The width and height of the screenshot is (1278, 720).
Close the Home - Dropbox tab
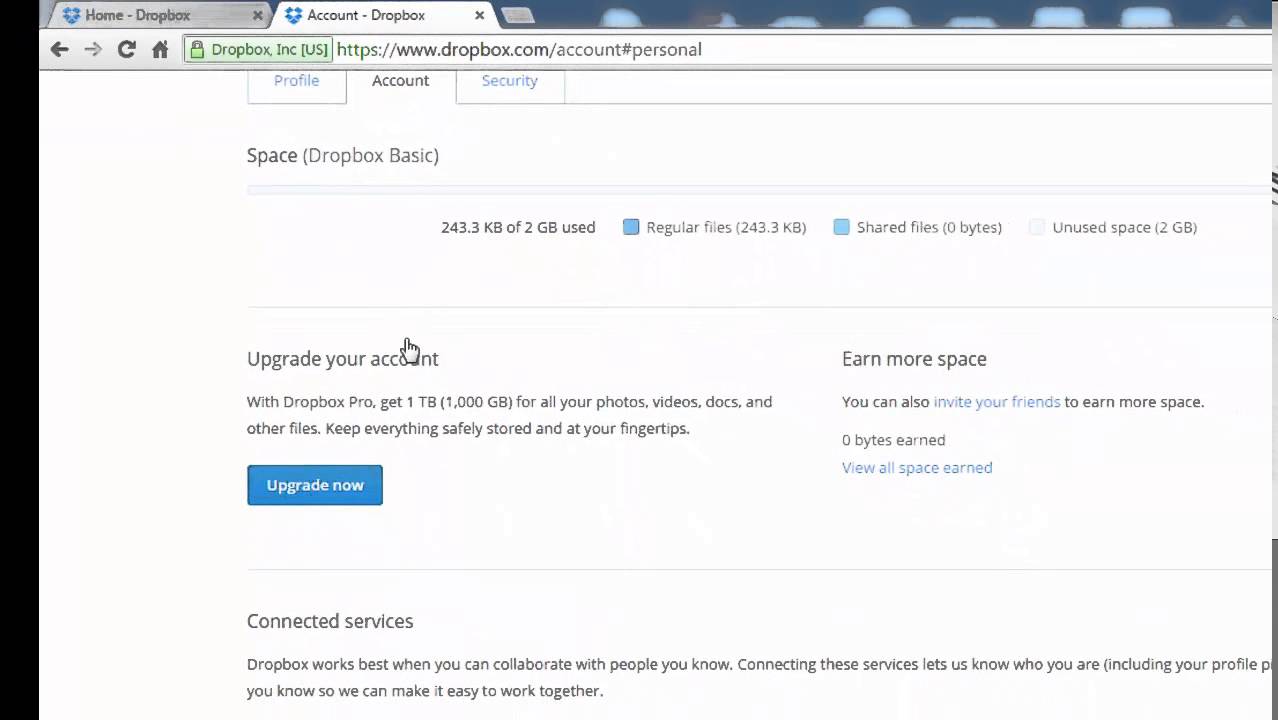[258, 16]
